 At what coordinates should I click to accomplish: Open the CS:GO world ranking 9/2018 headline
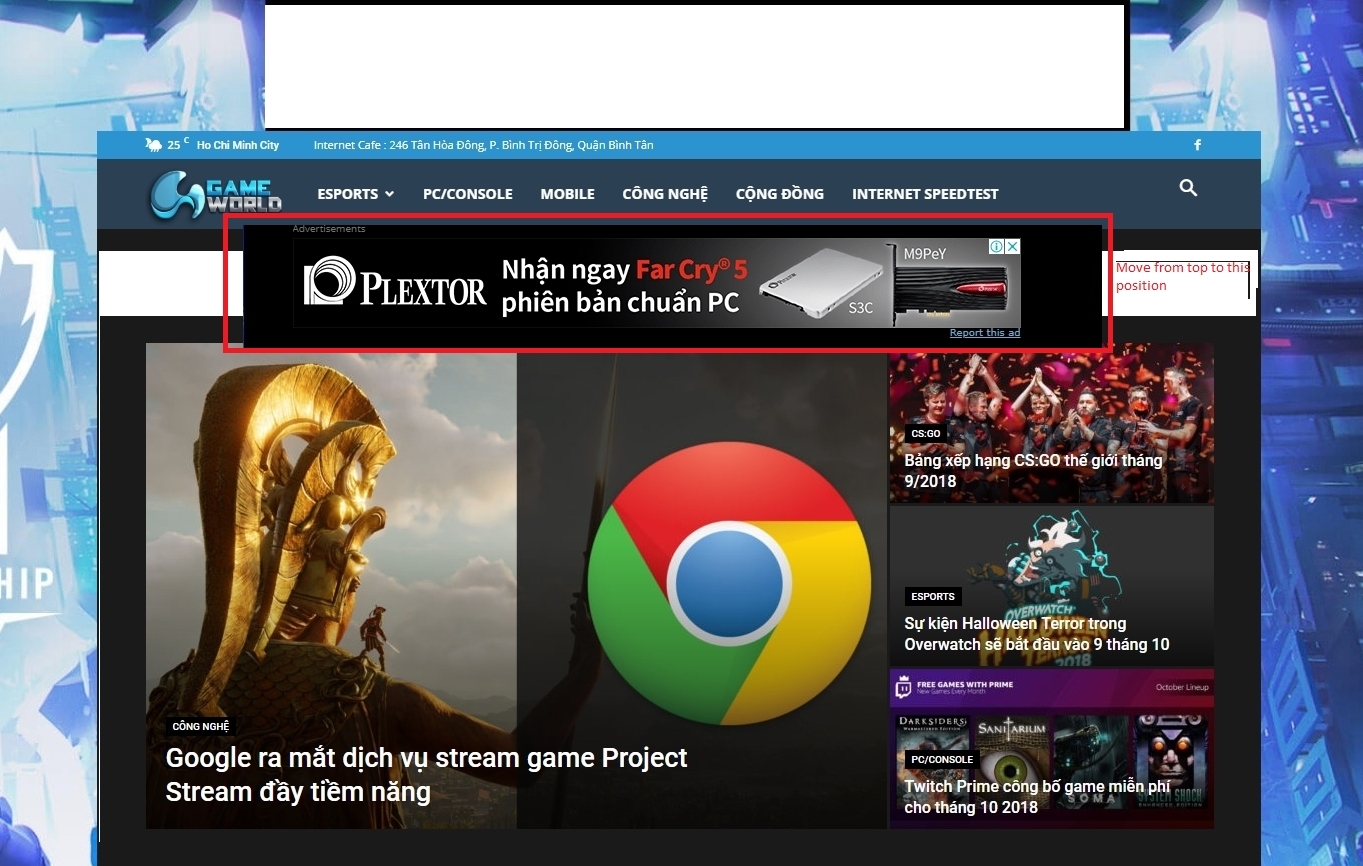[1033, 471]
